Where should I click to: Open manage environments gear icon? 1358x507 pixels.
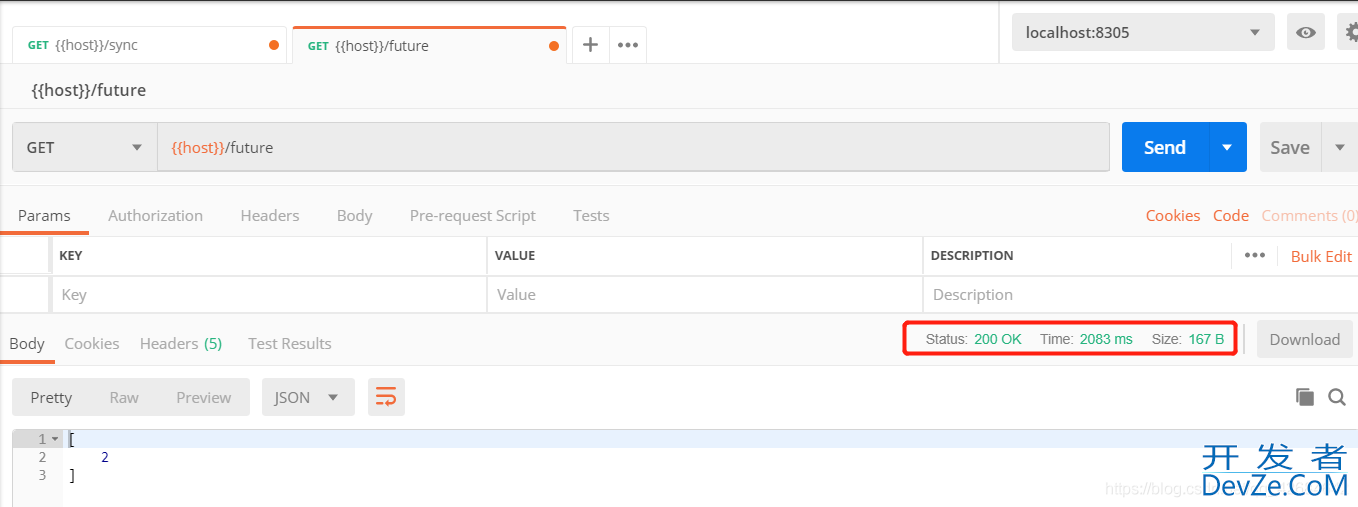[x=1349, y=32]
